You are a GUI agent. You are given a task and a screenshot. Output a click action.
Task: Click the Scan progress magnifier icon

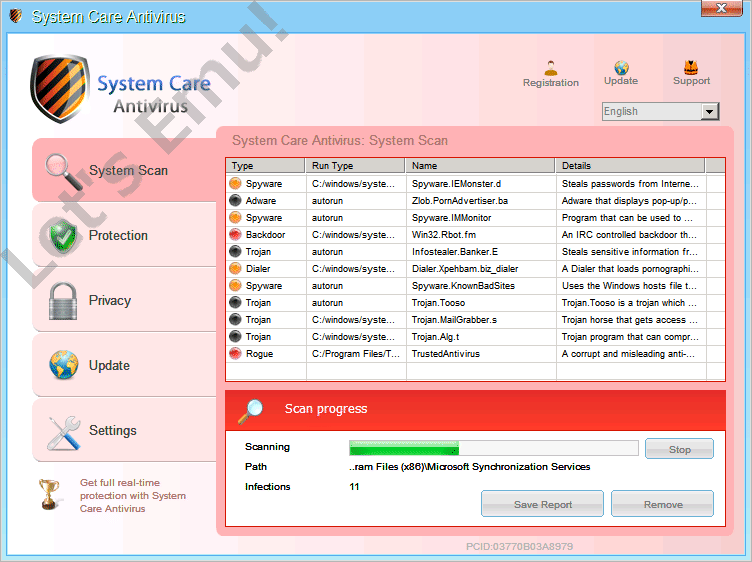coord(251,411)
